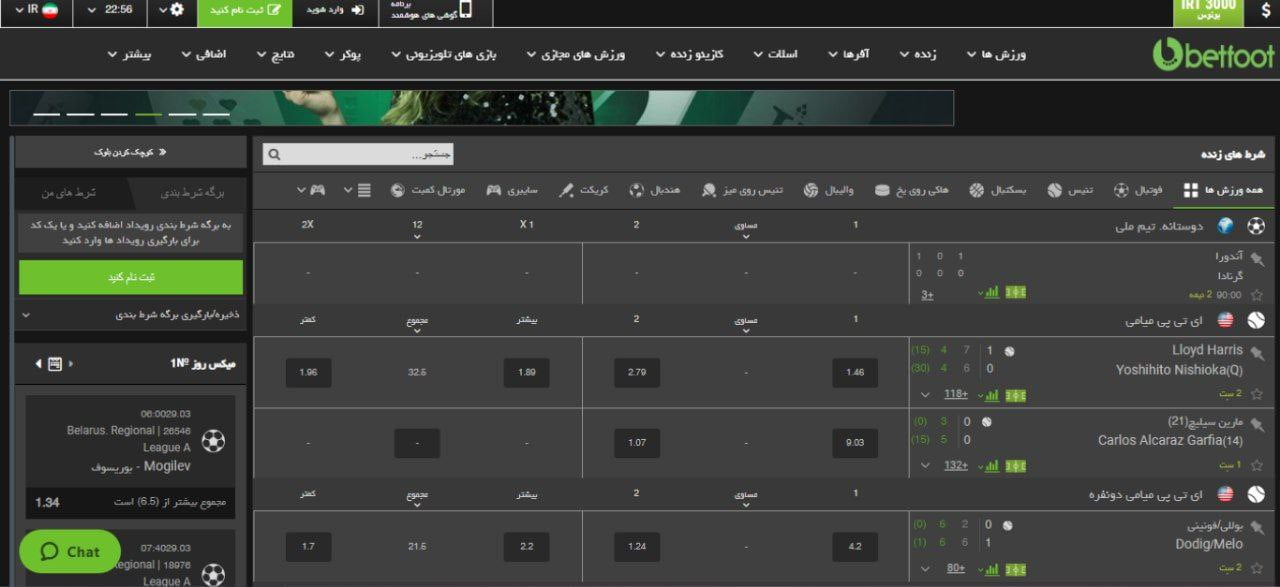
Task: Pin the Lloyd Harris match
Action: pyautogui.click(x=1256, y=351)
